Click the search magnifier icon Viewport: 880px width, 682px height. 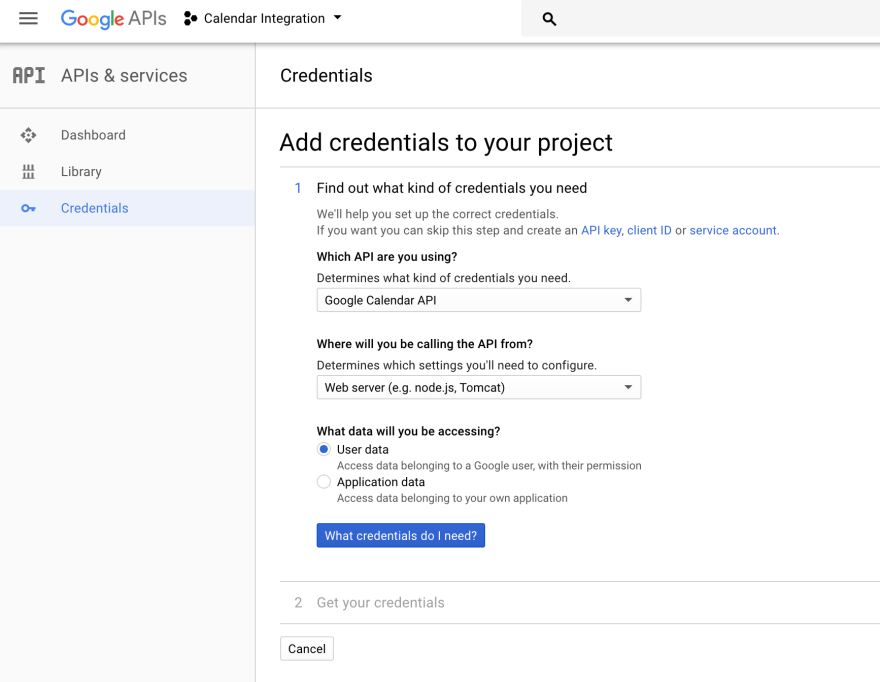pos(549,19)
